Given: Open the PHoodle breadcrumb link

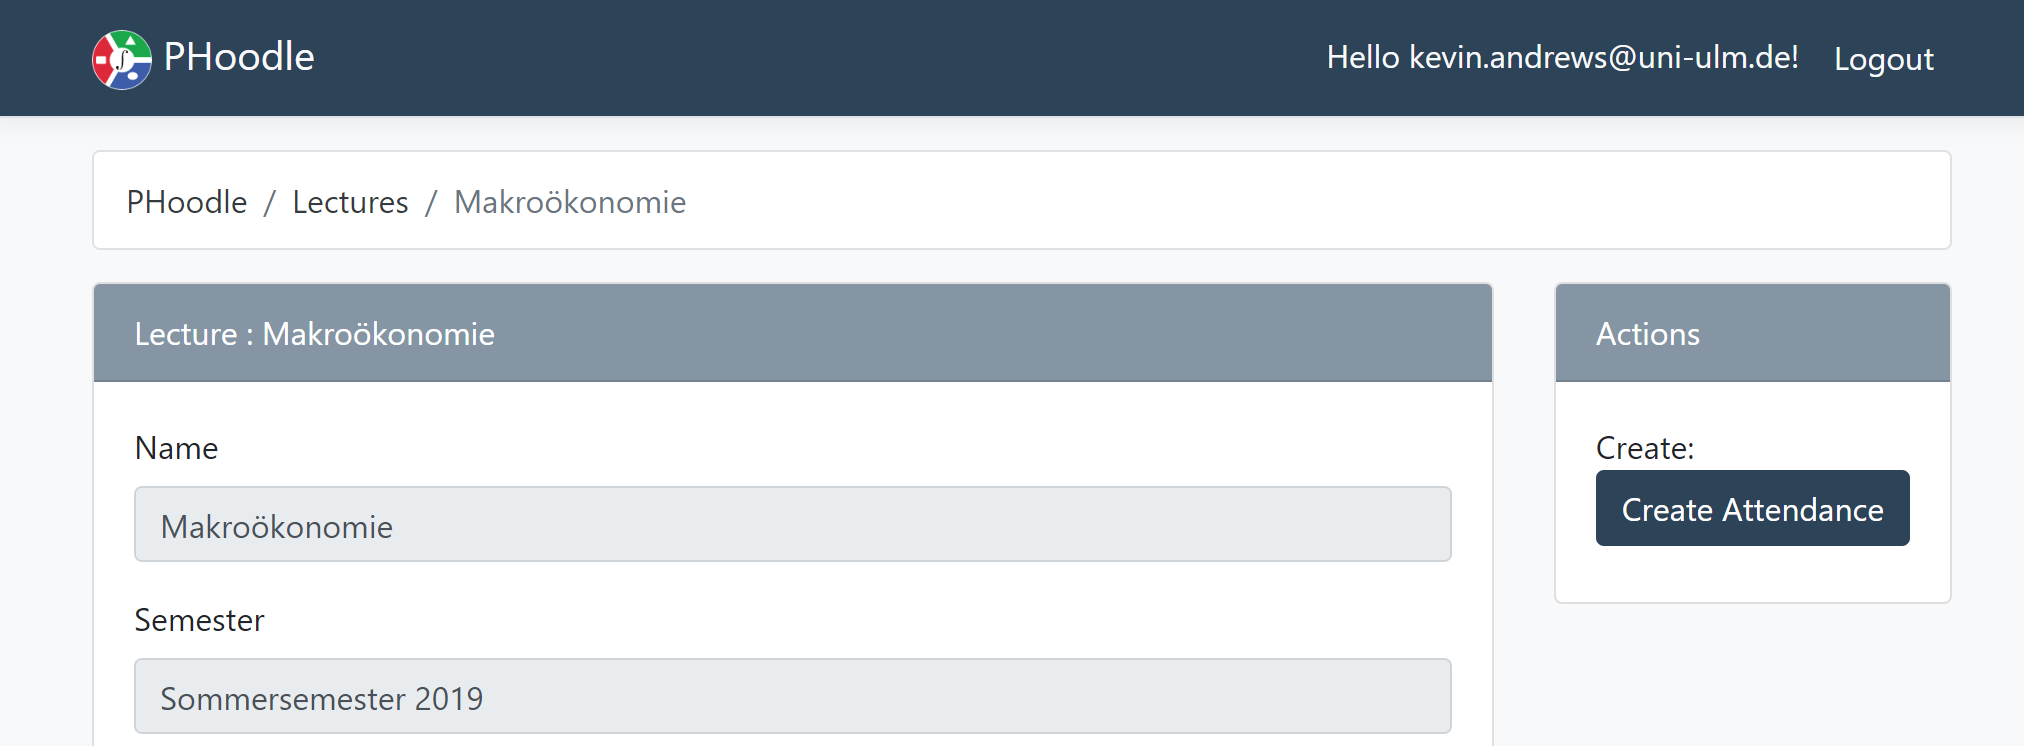Looking at the screenshot, I should (x=187, y=202).
